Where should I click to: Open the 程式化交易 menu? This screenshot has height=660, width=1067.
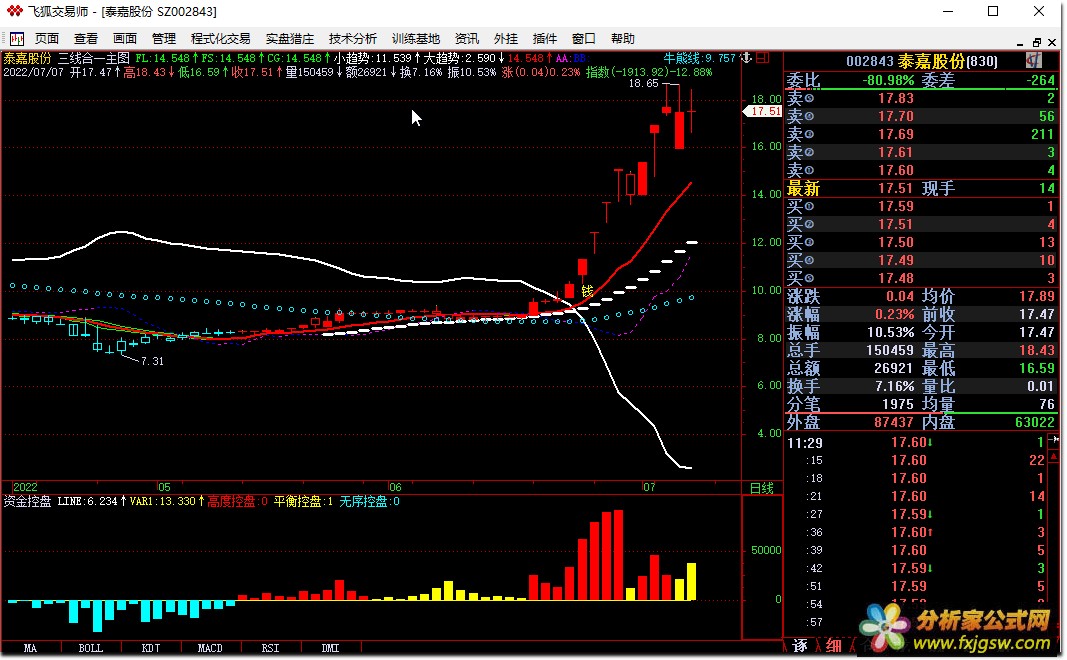pos(220,39)
